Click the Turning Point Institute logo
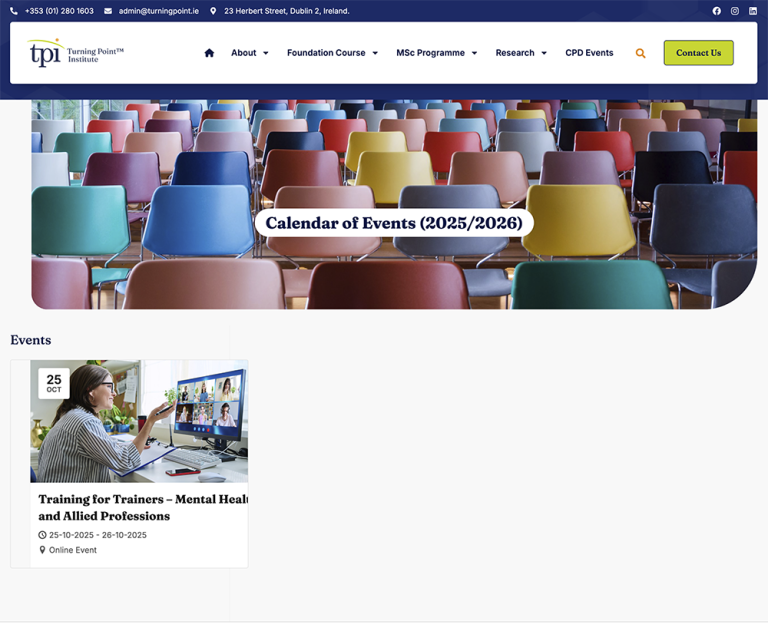Image resolution: width=768 pixels, height=631 pixels. click(76, 53)
